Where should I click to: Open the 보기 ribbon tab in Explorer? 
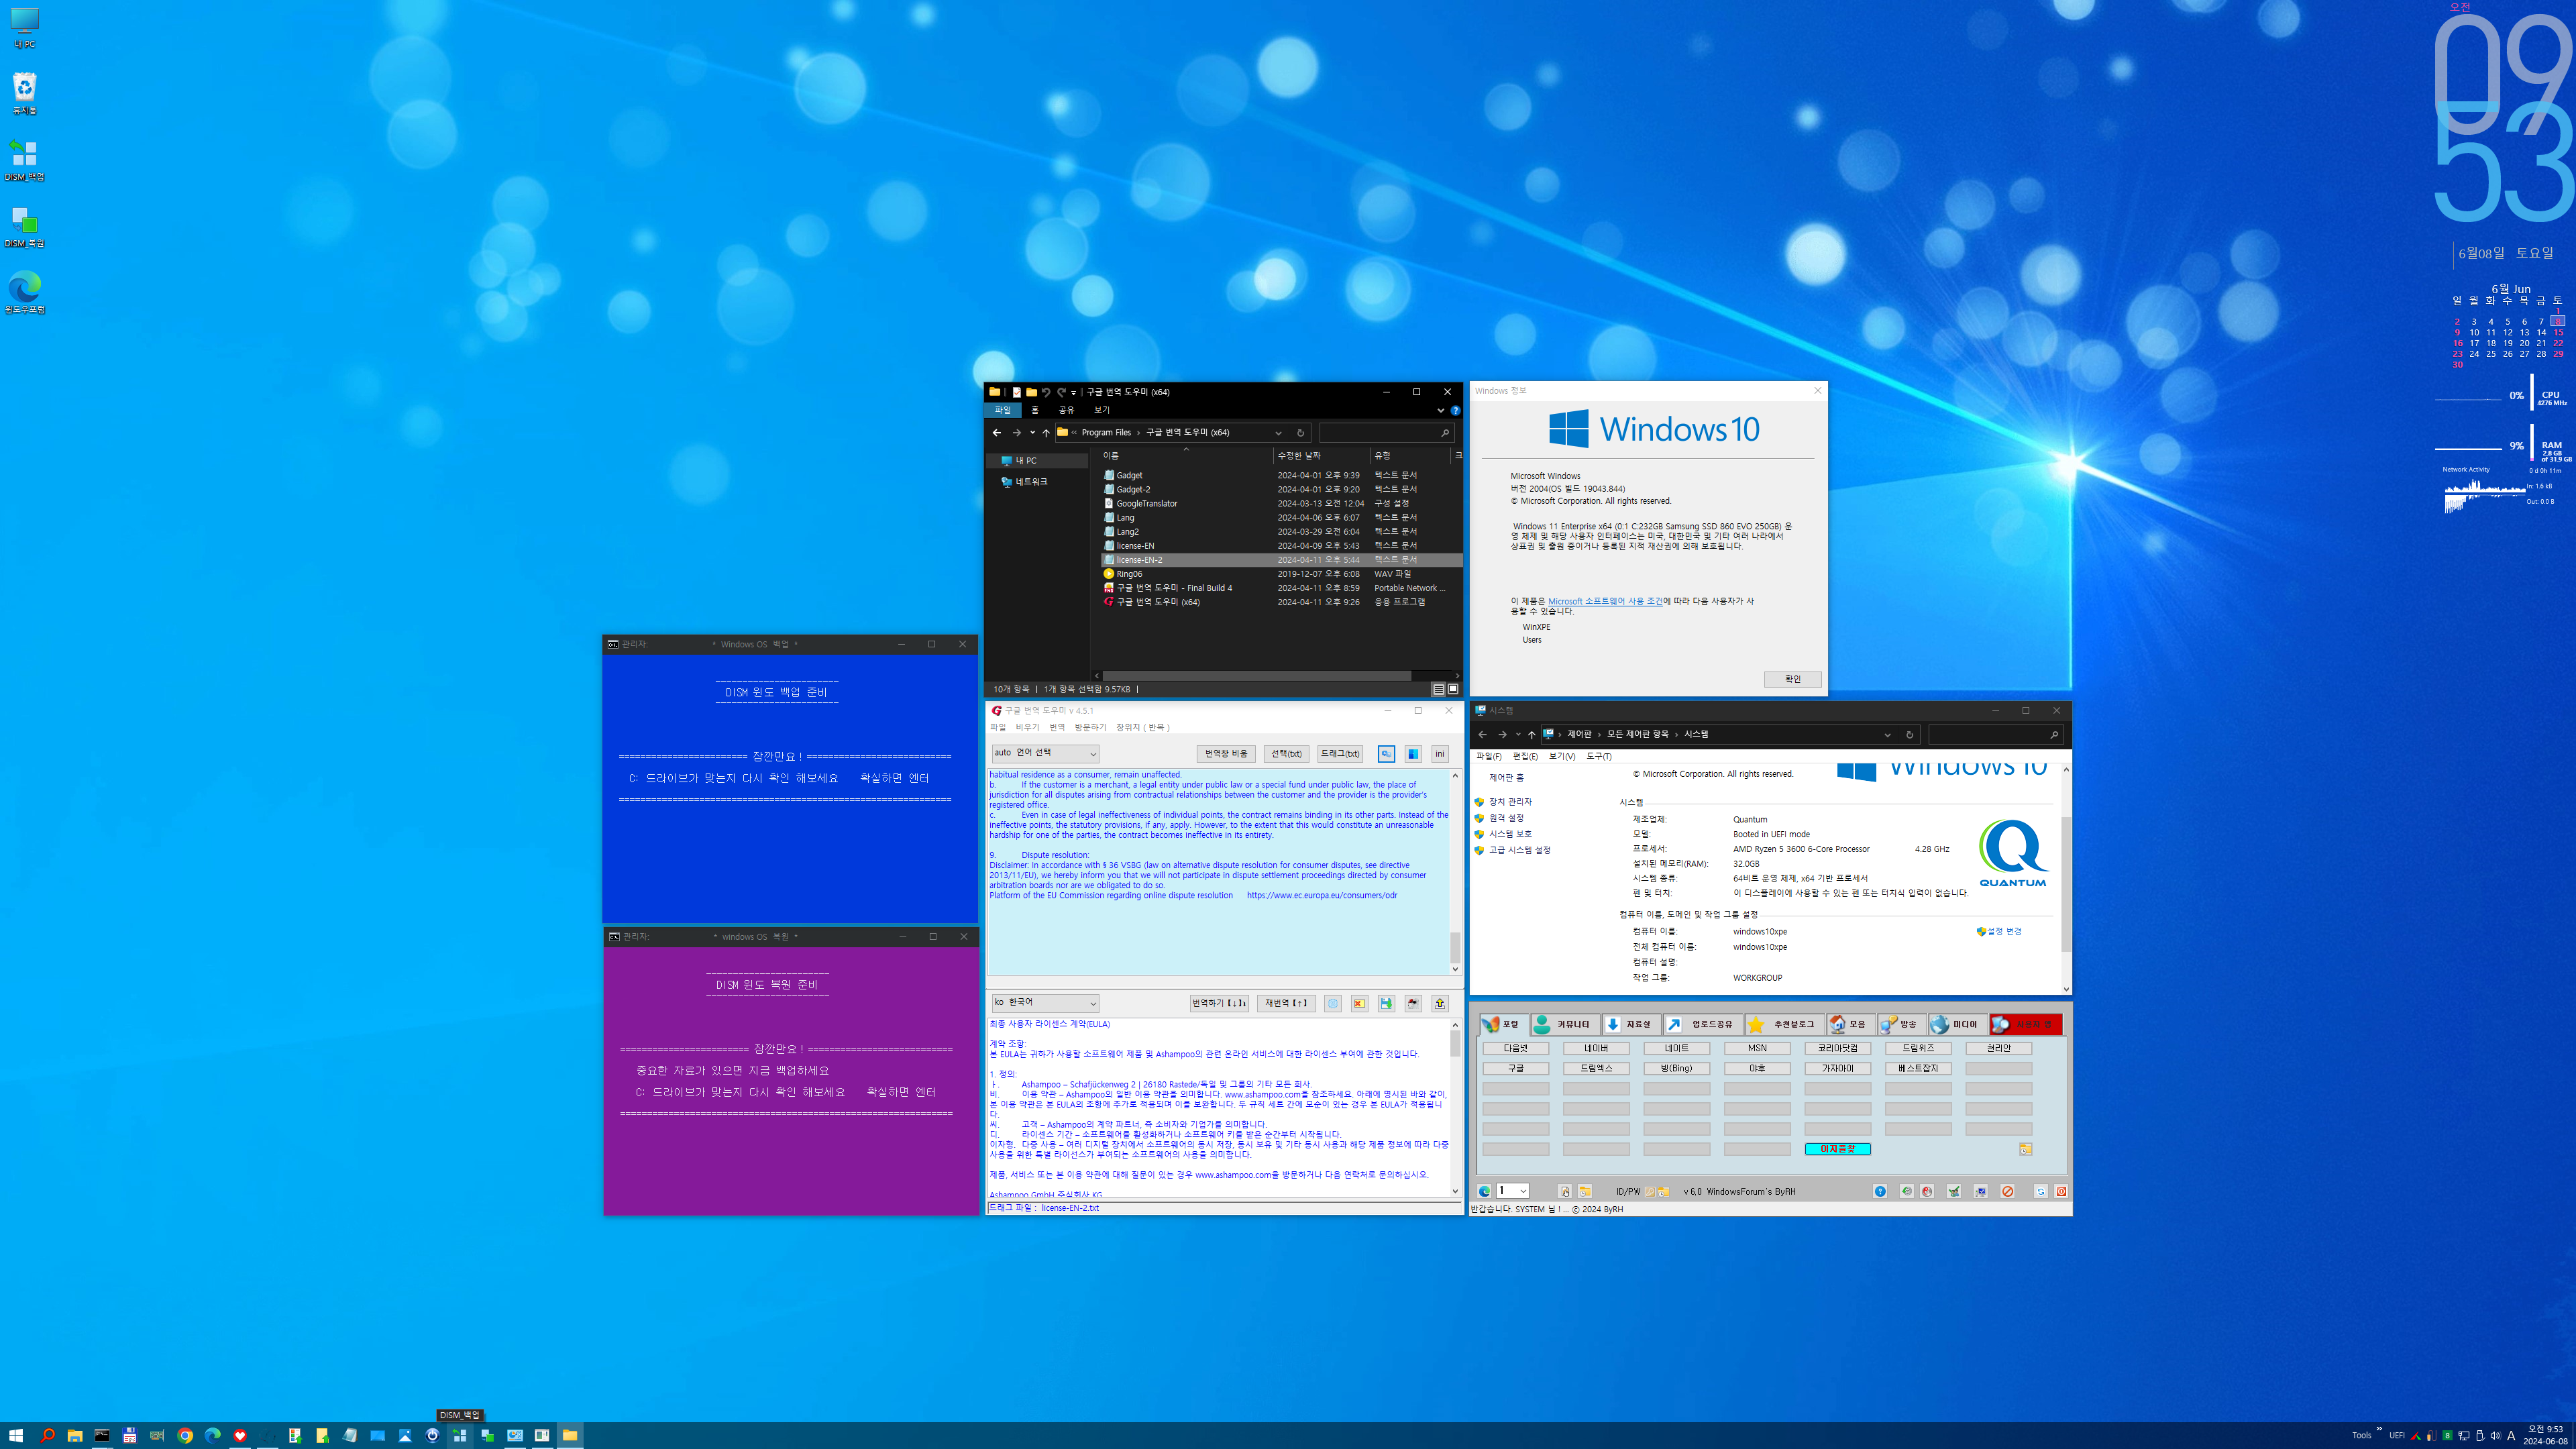point(1101,410)
